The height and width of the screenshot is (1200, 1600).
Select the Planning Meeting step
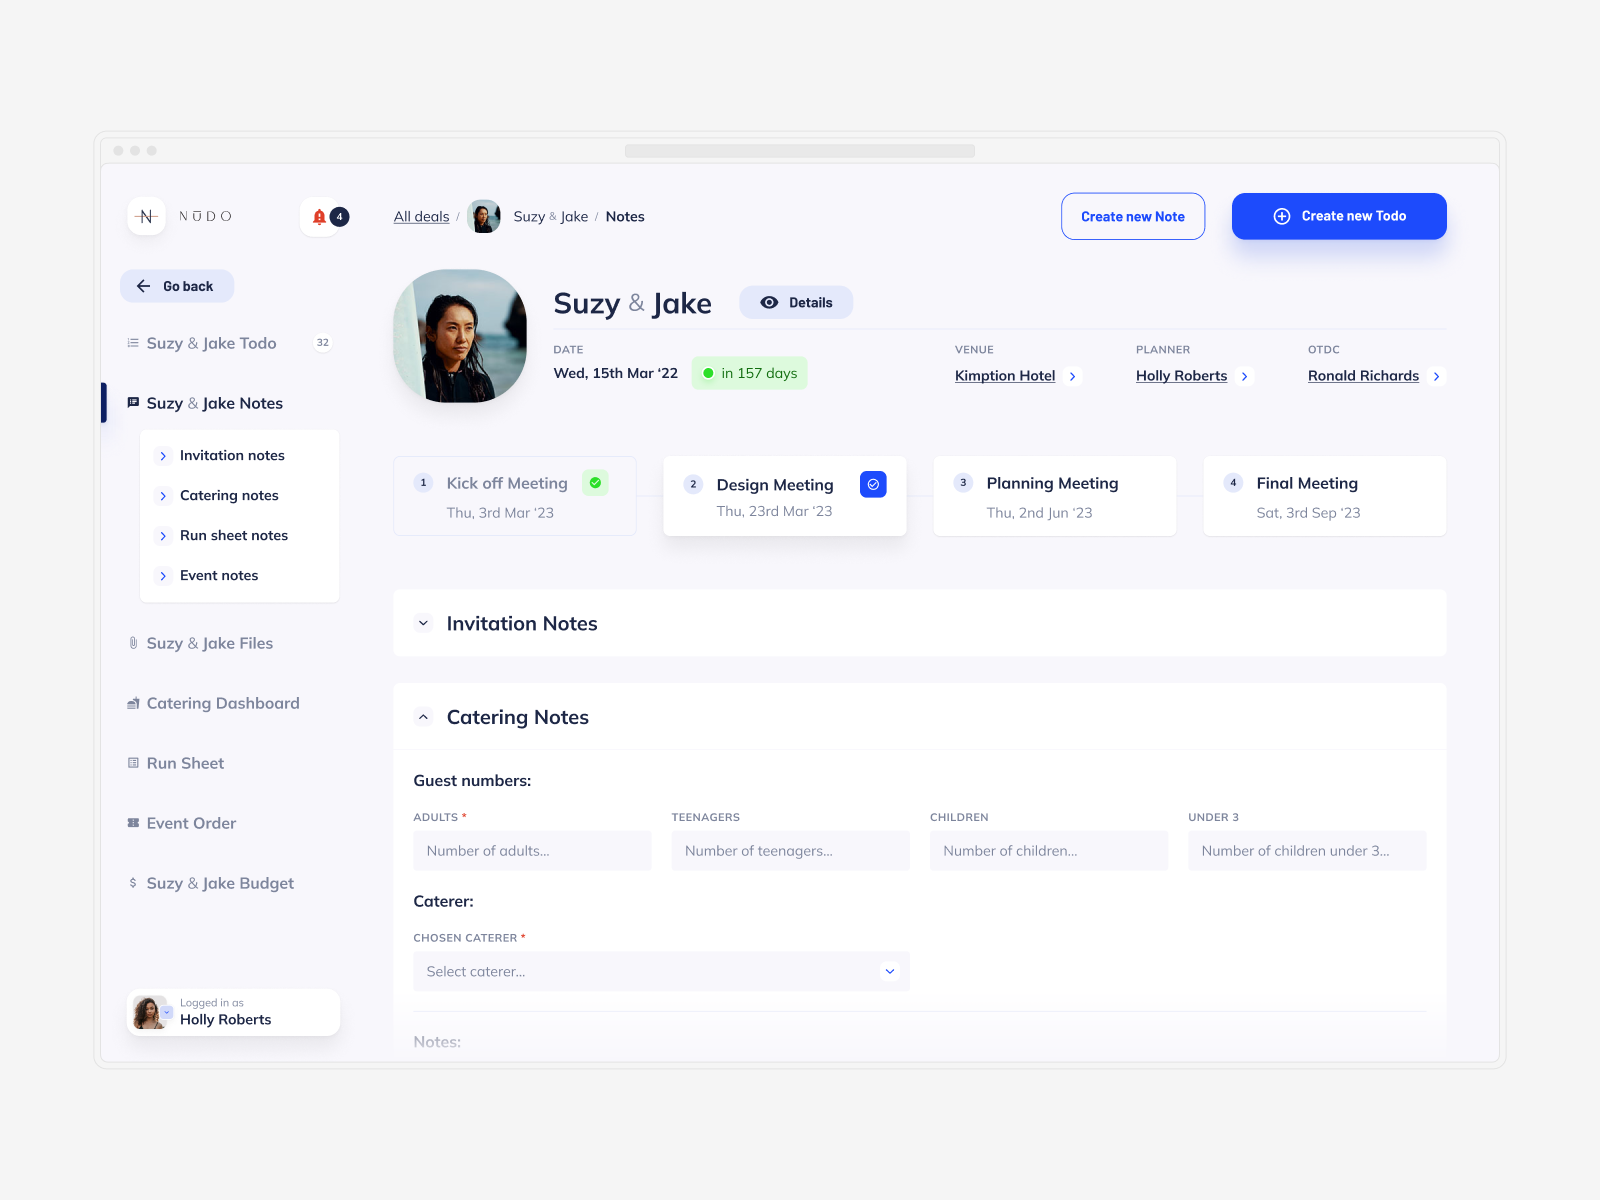pos(1054,496)
